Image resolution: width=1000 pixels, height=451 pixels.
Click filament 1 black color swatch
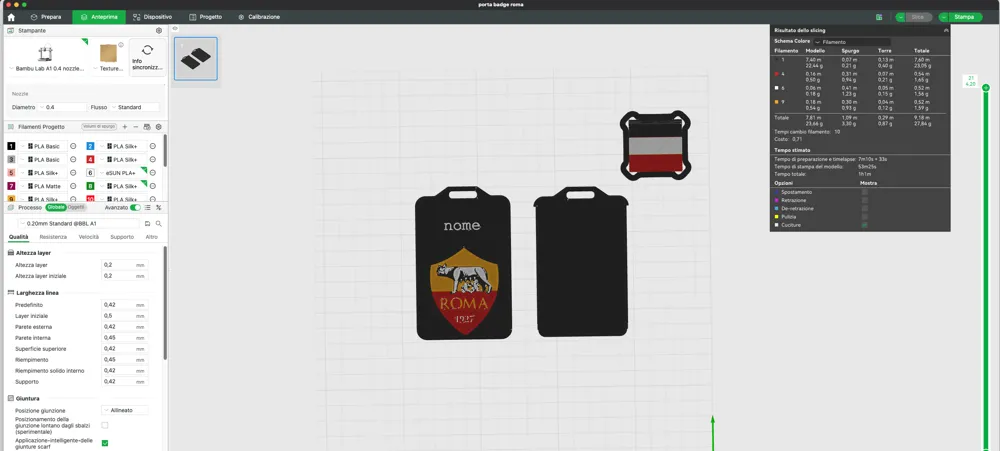coord(11,146)
